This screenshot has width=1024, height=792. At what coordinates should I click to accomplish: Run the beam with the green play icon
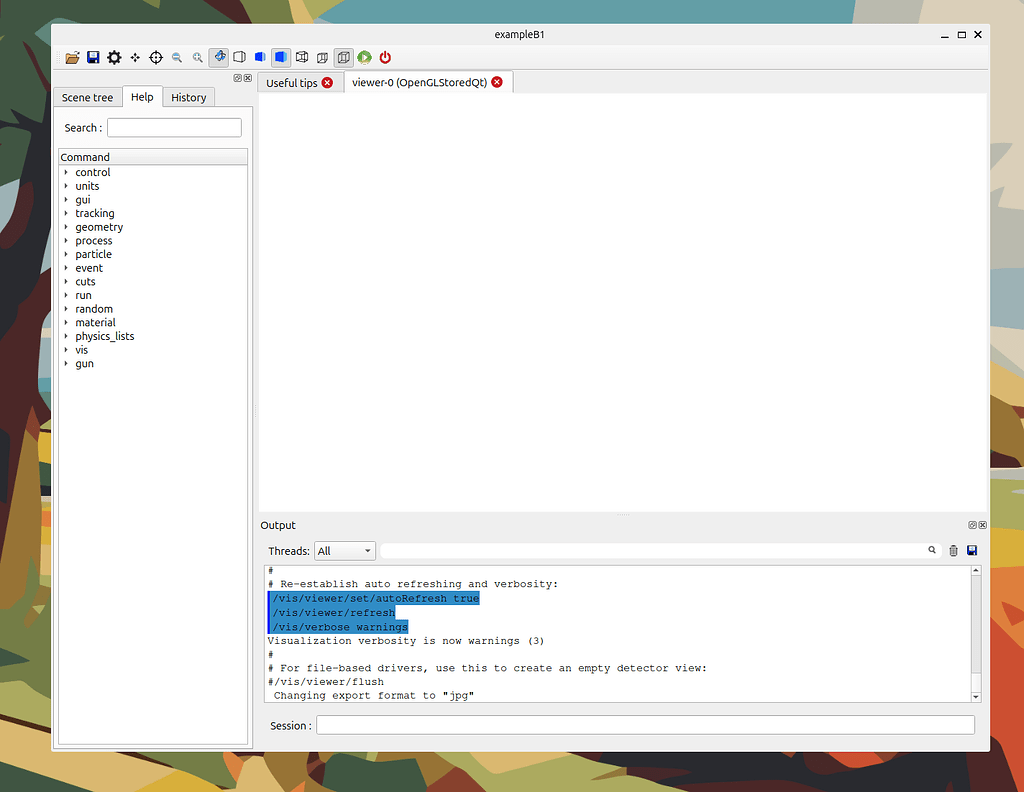[364, 57]
